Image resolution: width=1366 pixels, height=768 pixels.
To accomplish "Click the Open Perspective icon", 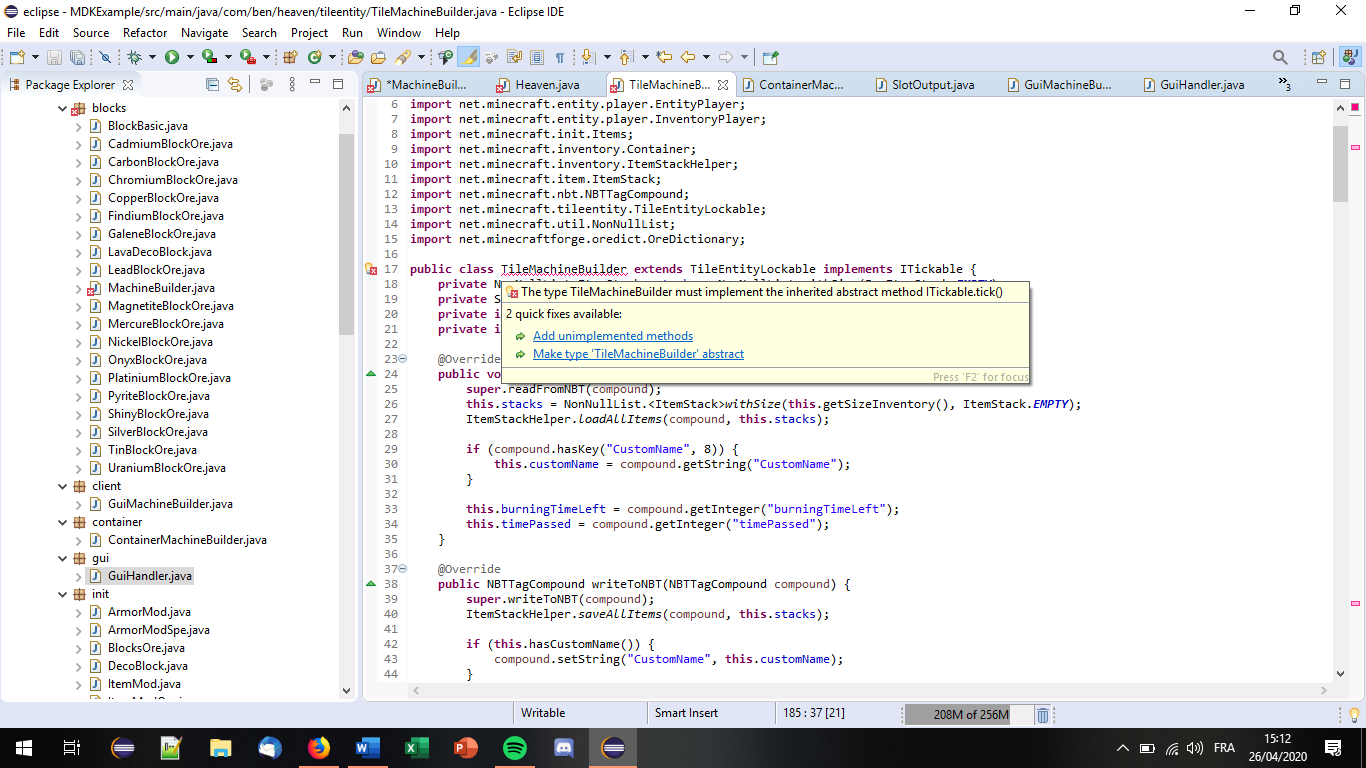I will click(1318, 58).
